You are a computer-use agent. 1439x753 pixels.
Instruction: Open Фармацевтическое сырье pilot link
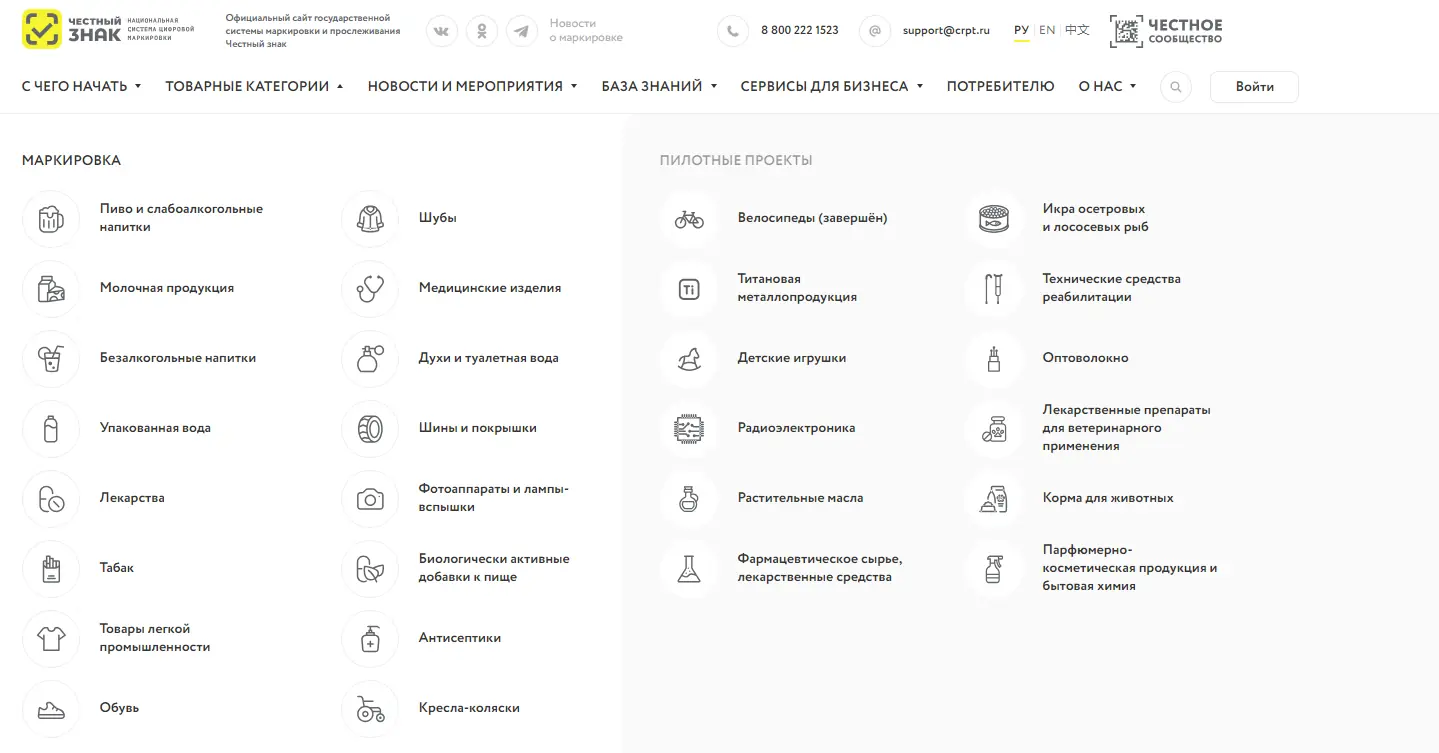(820, 568)
